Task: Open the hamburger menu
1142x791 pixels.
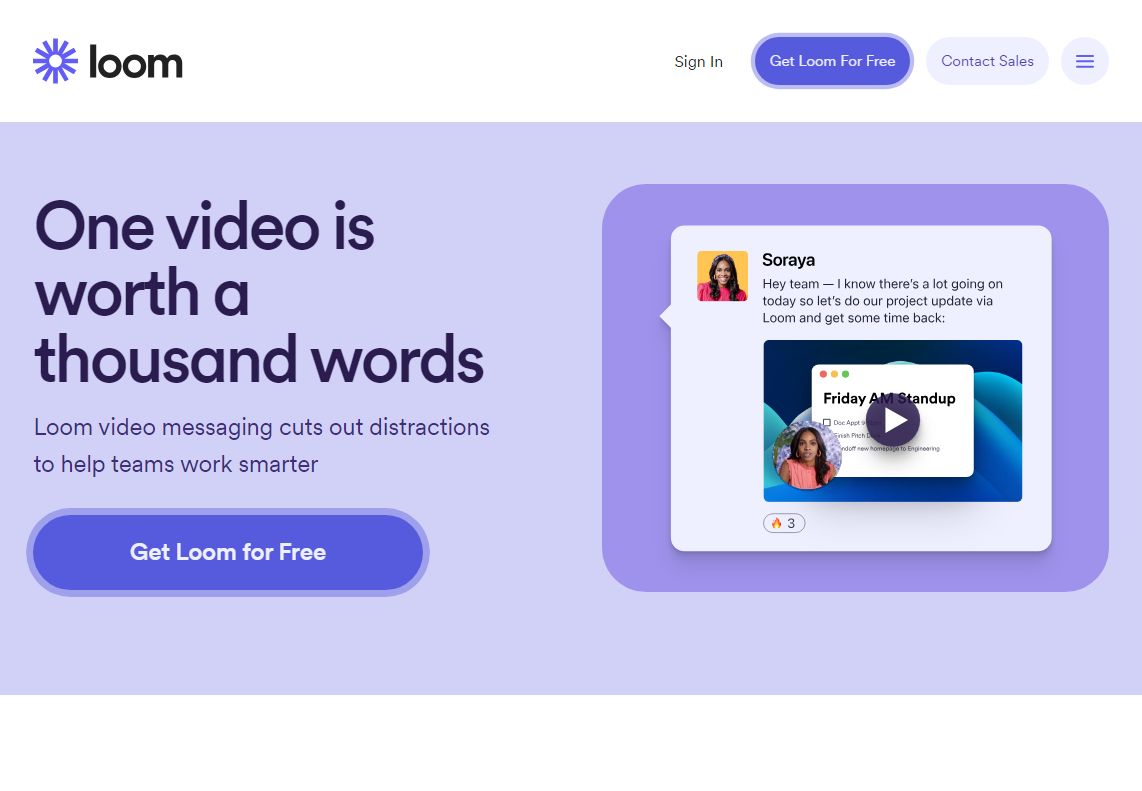Action: coord(1084,61)
